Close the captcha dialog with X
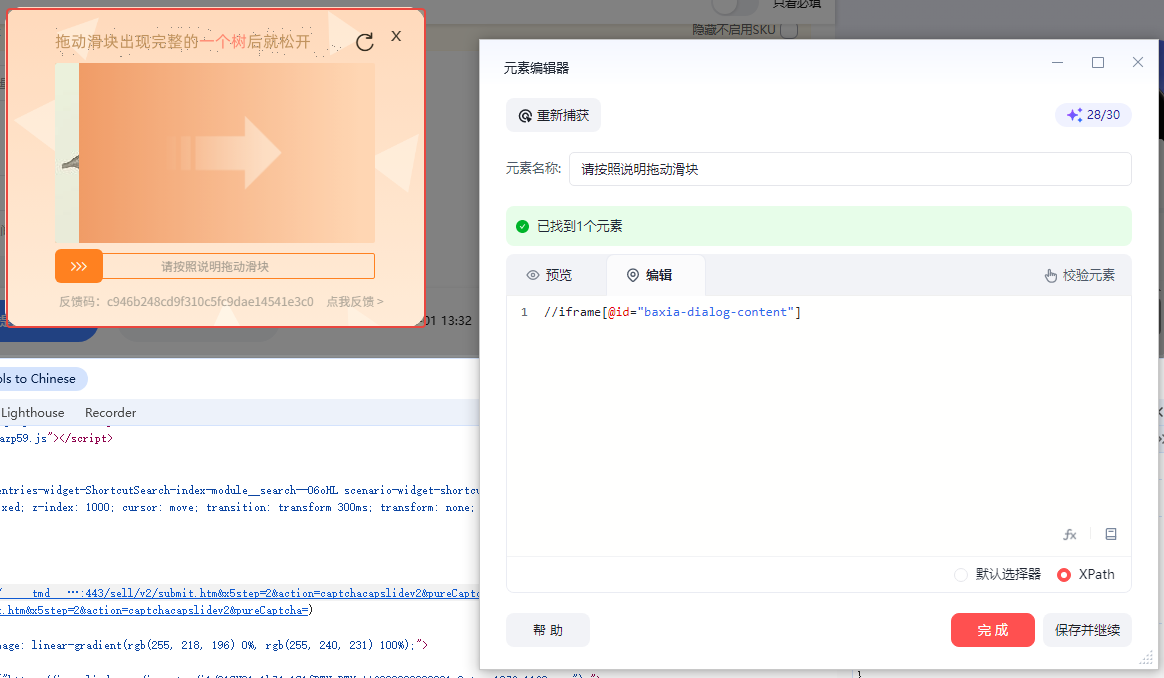Screen dimensions: 1164x678 pos(396,36)
